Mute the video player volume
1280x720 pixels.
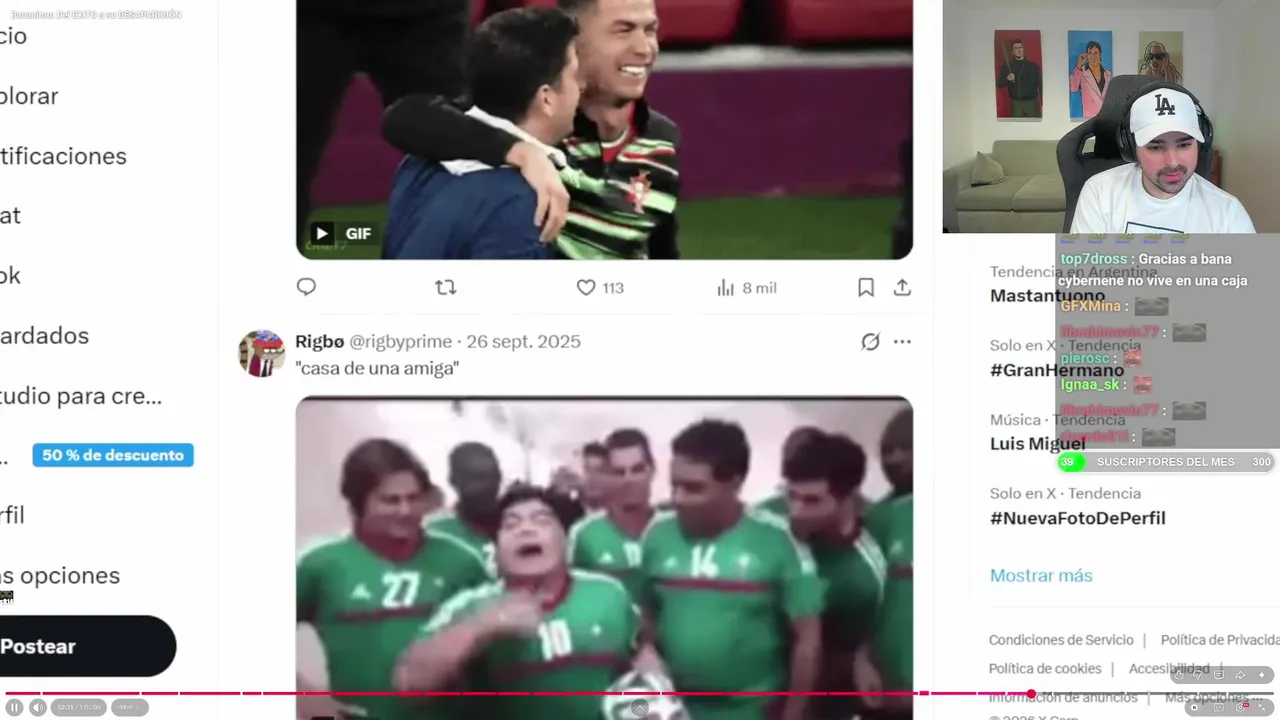[37, 707]
